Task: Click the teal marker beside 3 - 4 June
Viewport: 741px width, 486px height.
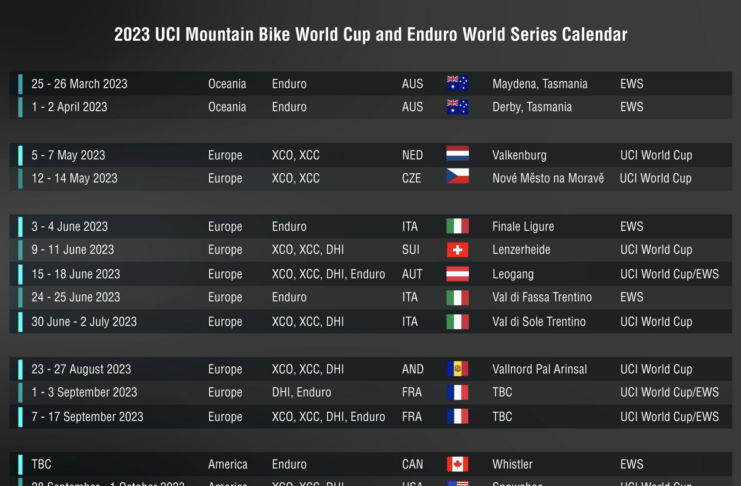Action: [19, 227]
